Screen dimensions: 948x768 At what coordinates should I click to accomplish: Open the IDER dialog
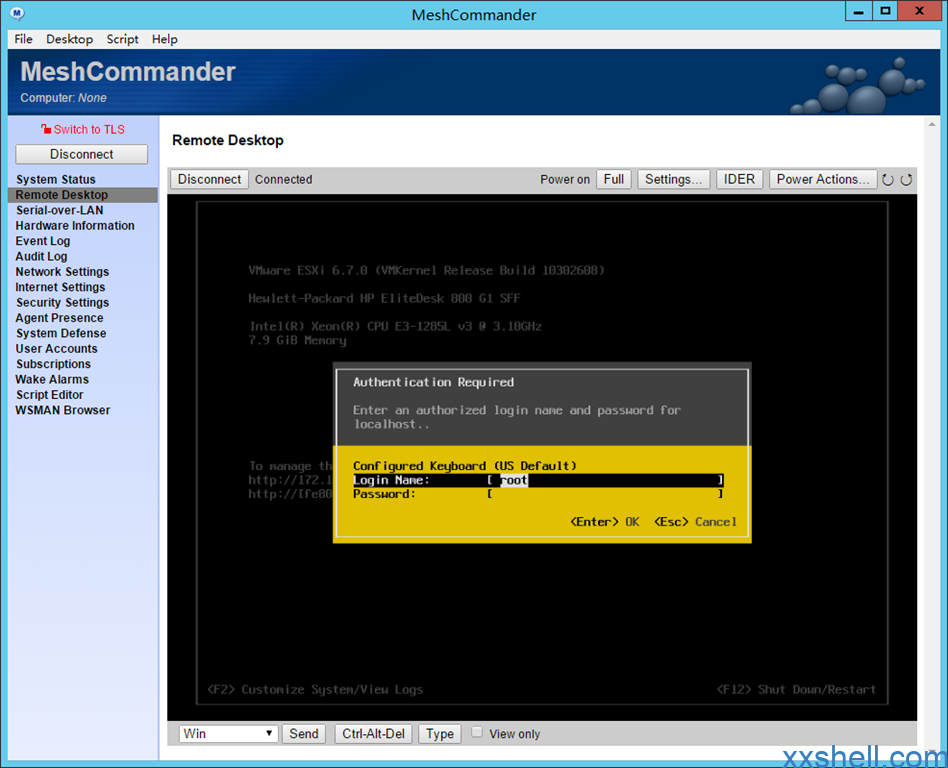(x=739, y=180)
